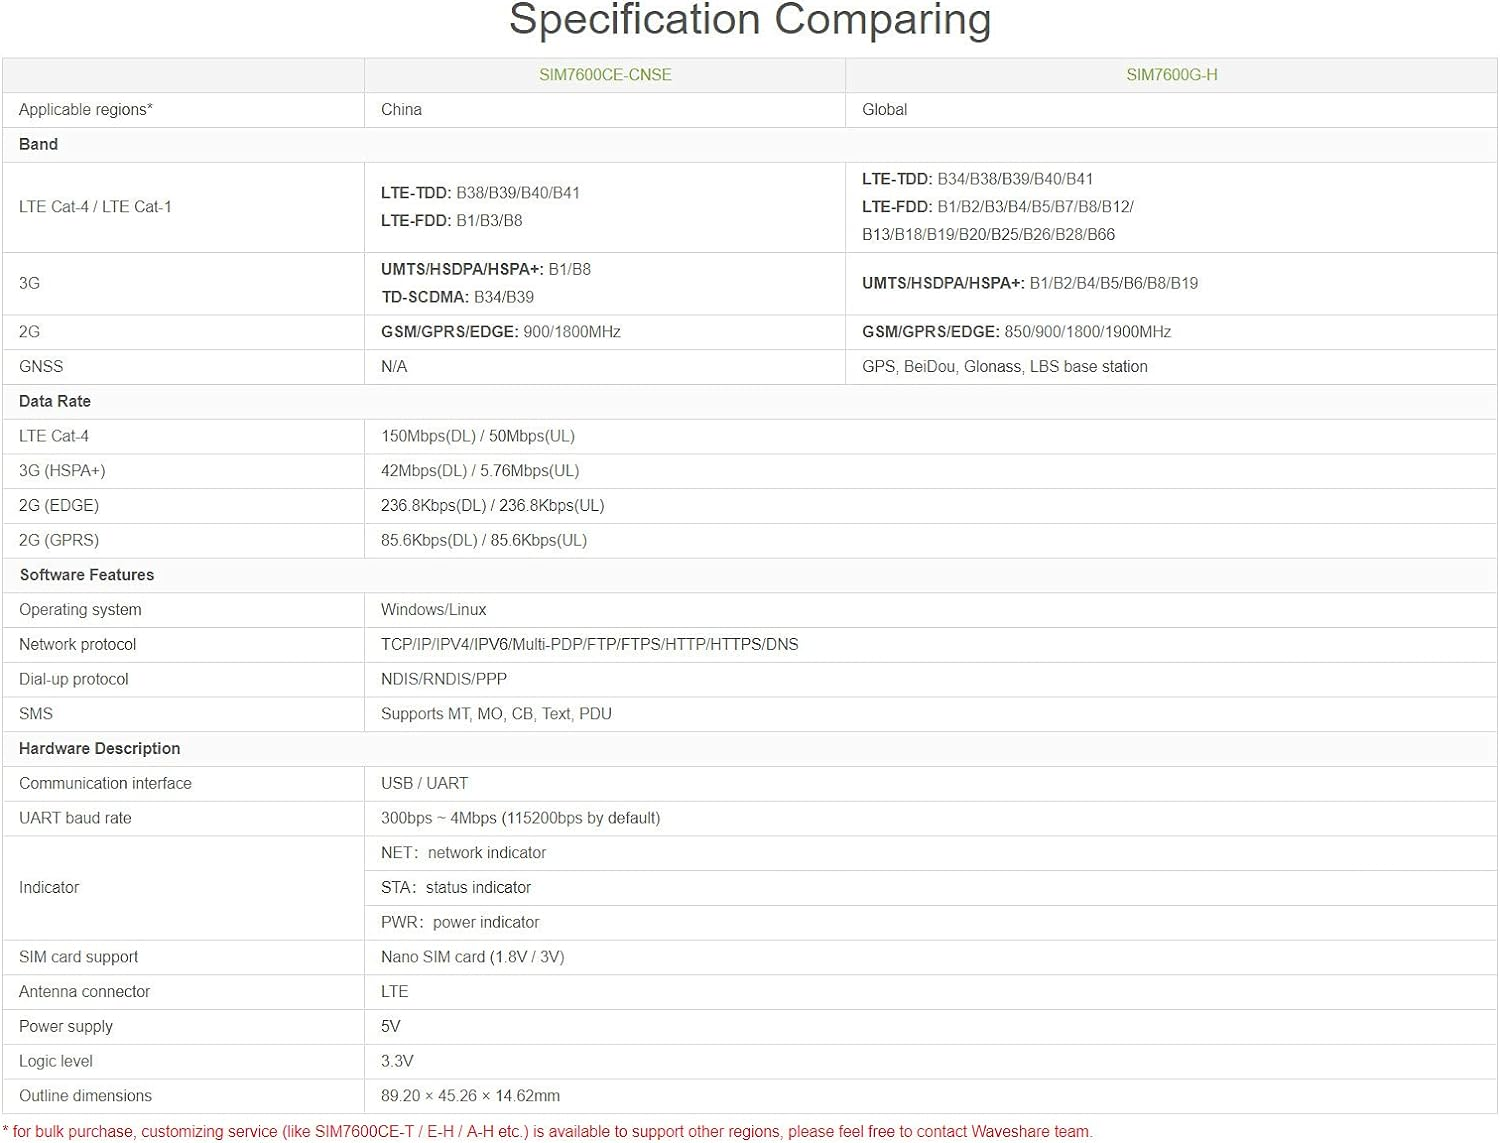Click the GPS, BeiDou, Glonass GNSS cell

click(1005, 367)
